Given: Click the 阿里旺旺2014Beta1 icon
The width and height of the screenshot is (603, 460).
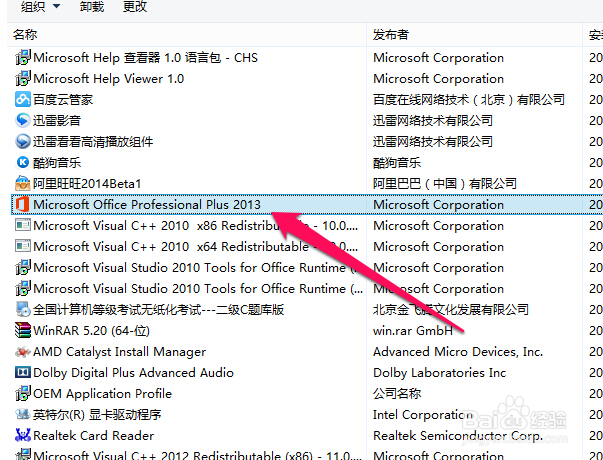Looking at the screenshot, I should tap(23, 183).
